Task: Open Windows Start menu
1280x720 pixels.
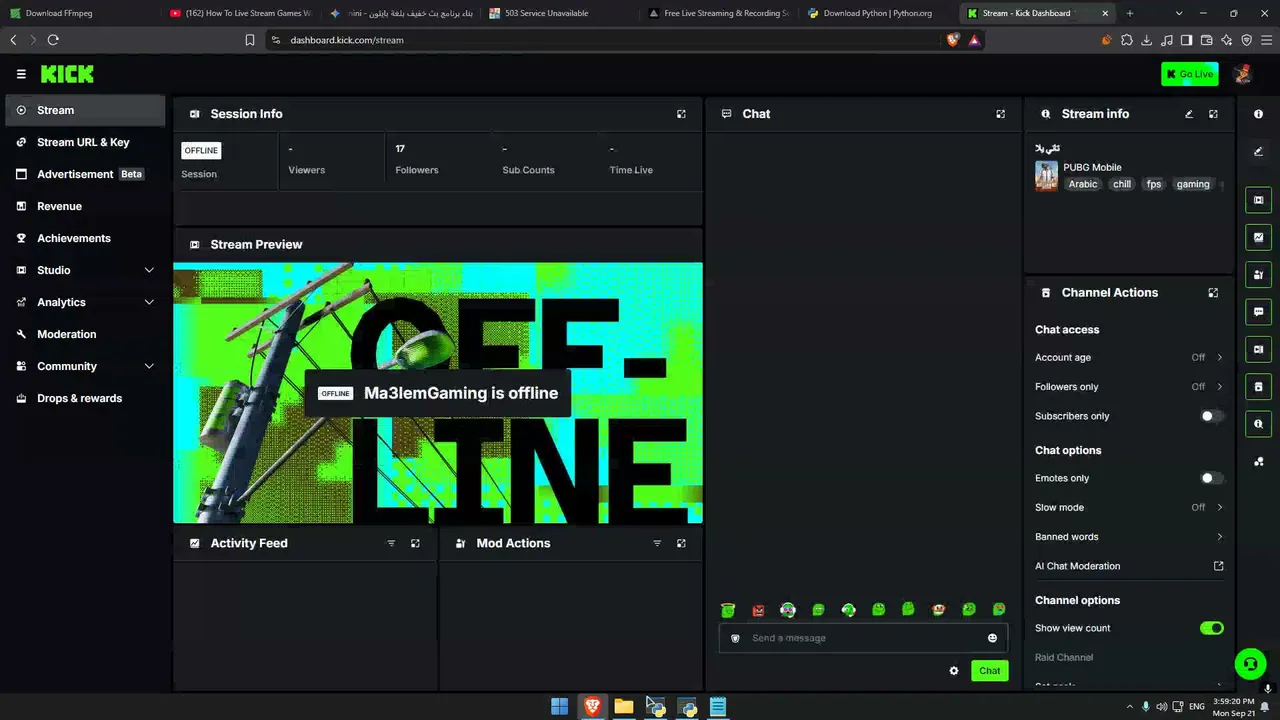Action: pyautogui.click(x=560, y=707)
